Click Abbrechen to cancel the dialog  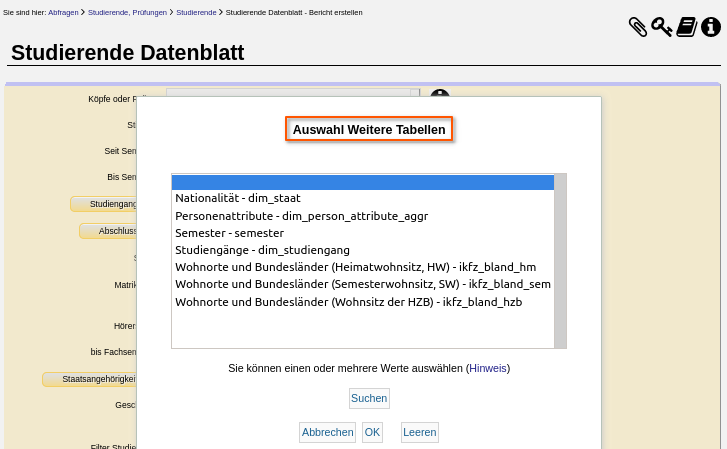pos(327,432)
